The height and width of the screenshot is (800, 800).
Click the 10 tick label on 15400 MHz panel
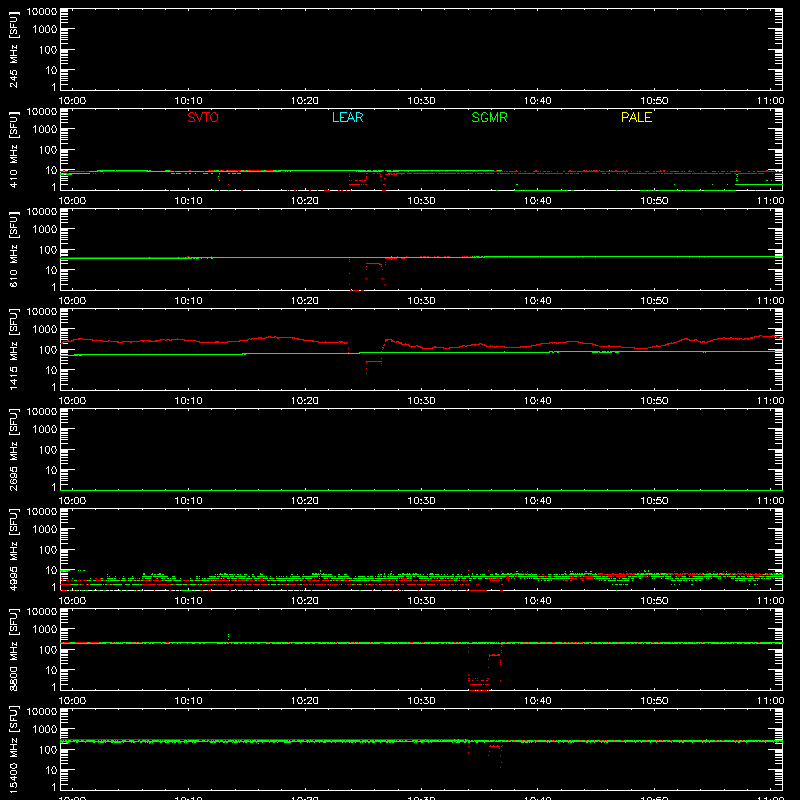51,770
